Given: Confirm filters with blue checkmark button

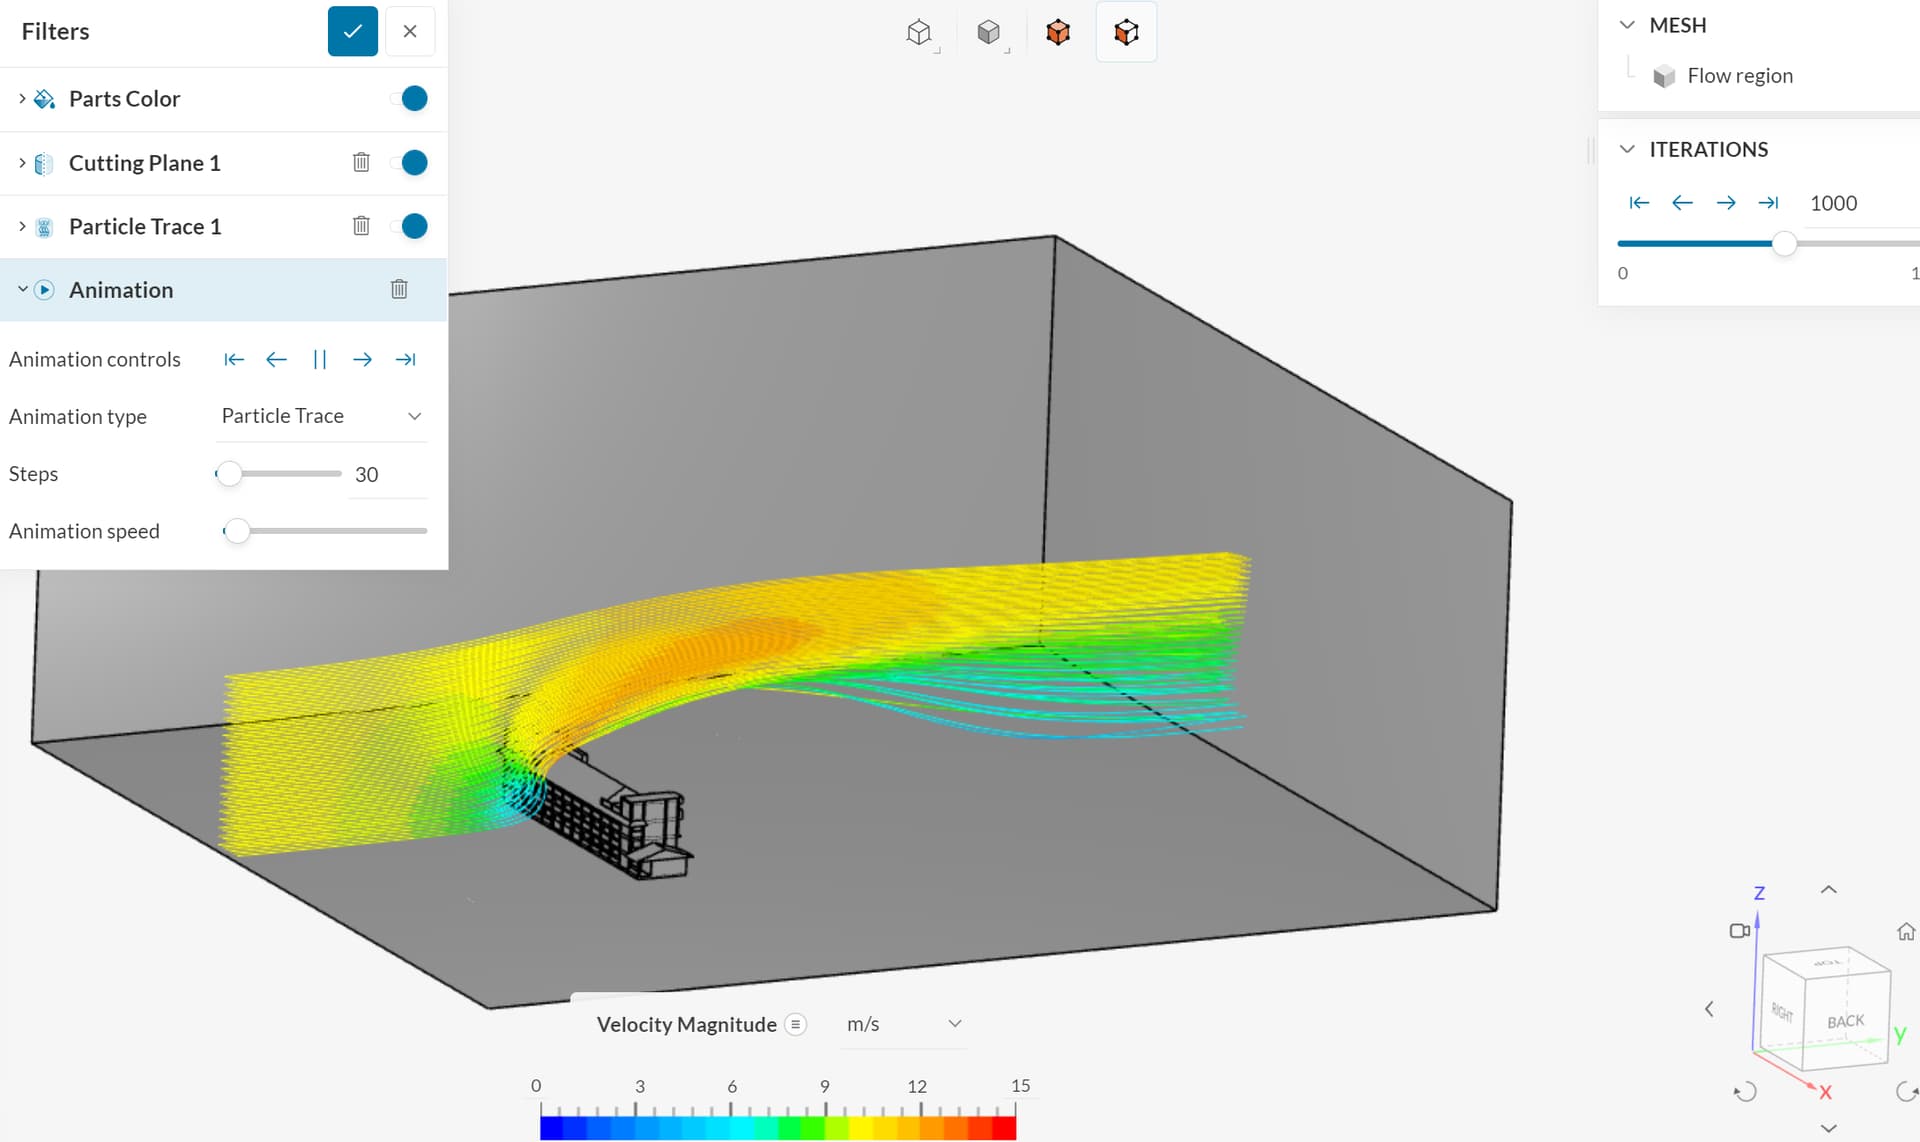Looking at the screenshot, I should click(352, 31).
